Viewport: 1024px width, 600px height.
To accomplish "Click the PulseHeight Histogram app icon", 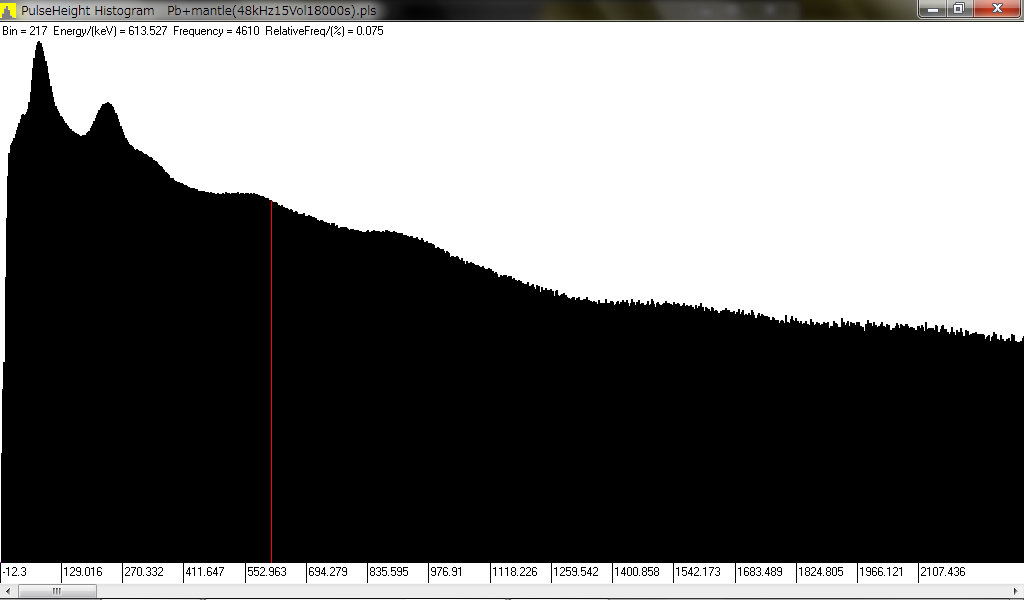I will 9,10.
